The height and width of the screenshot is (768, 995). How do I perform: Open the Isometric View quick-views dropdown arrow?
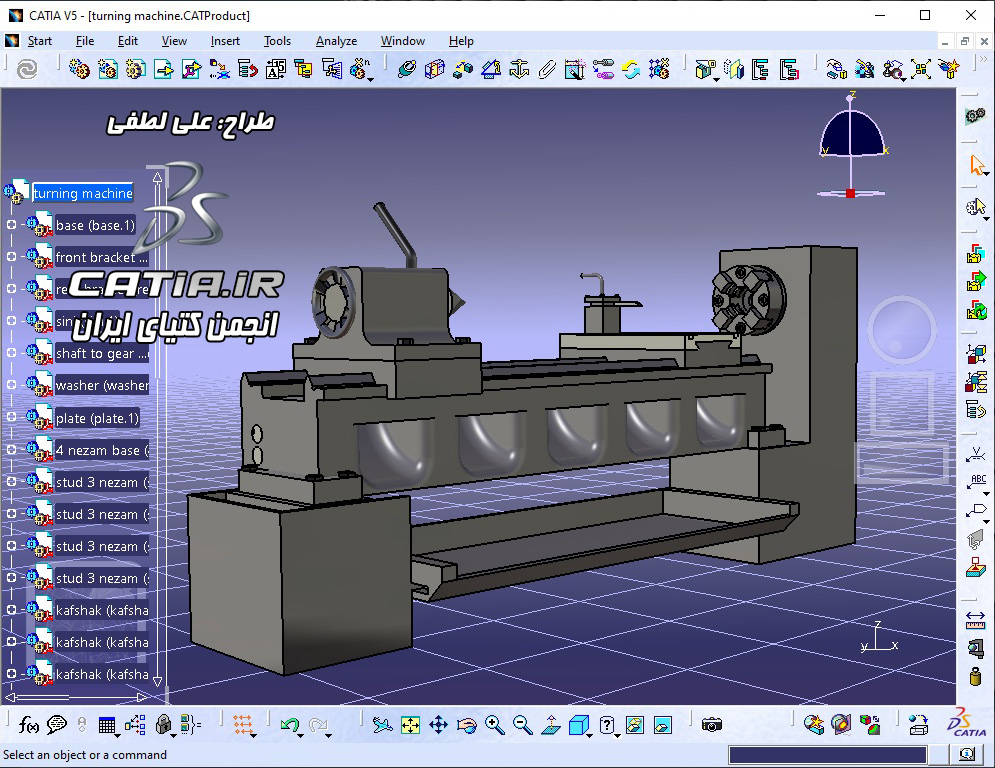[590, 735]
